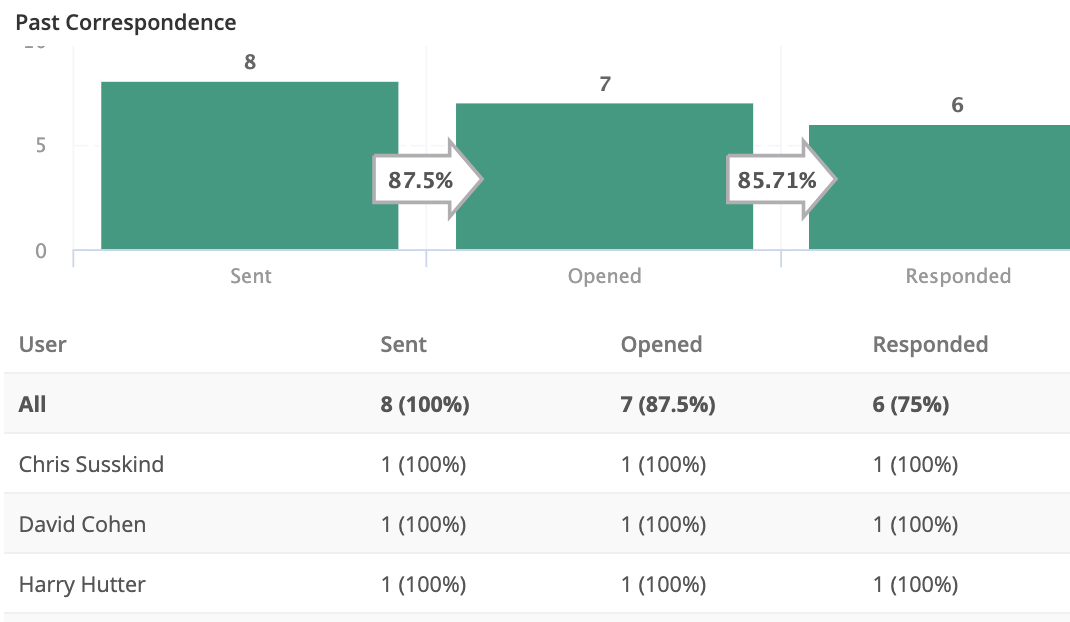Open Harry Hutter's row
The image size is (1070, 622).
click(x=537, y=584)
